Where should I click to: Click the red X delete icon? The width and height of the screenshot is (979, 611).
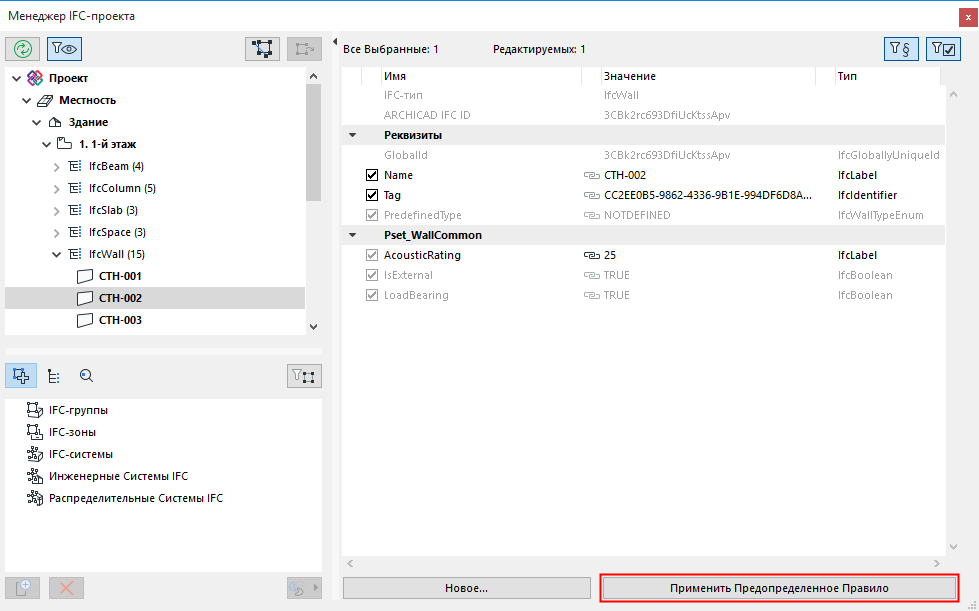click(67, 588)
